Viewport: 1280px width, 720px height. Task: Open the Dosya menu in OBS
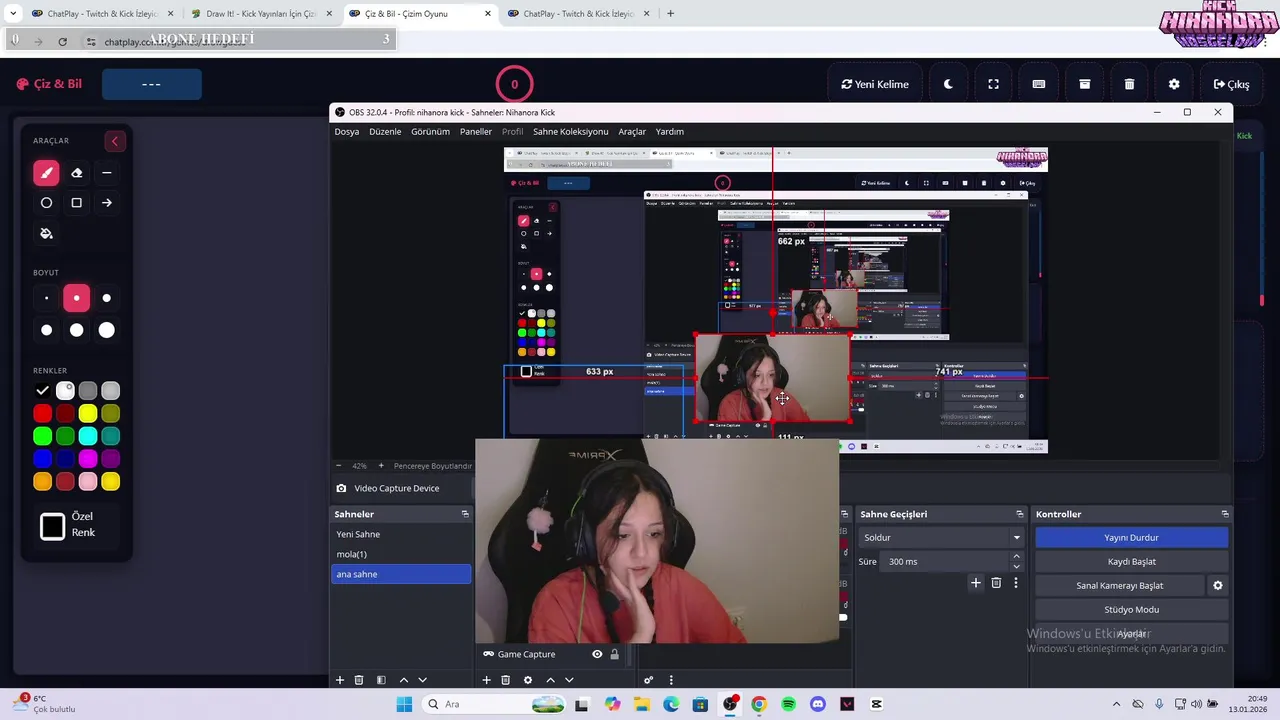coord(346,132)
